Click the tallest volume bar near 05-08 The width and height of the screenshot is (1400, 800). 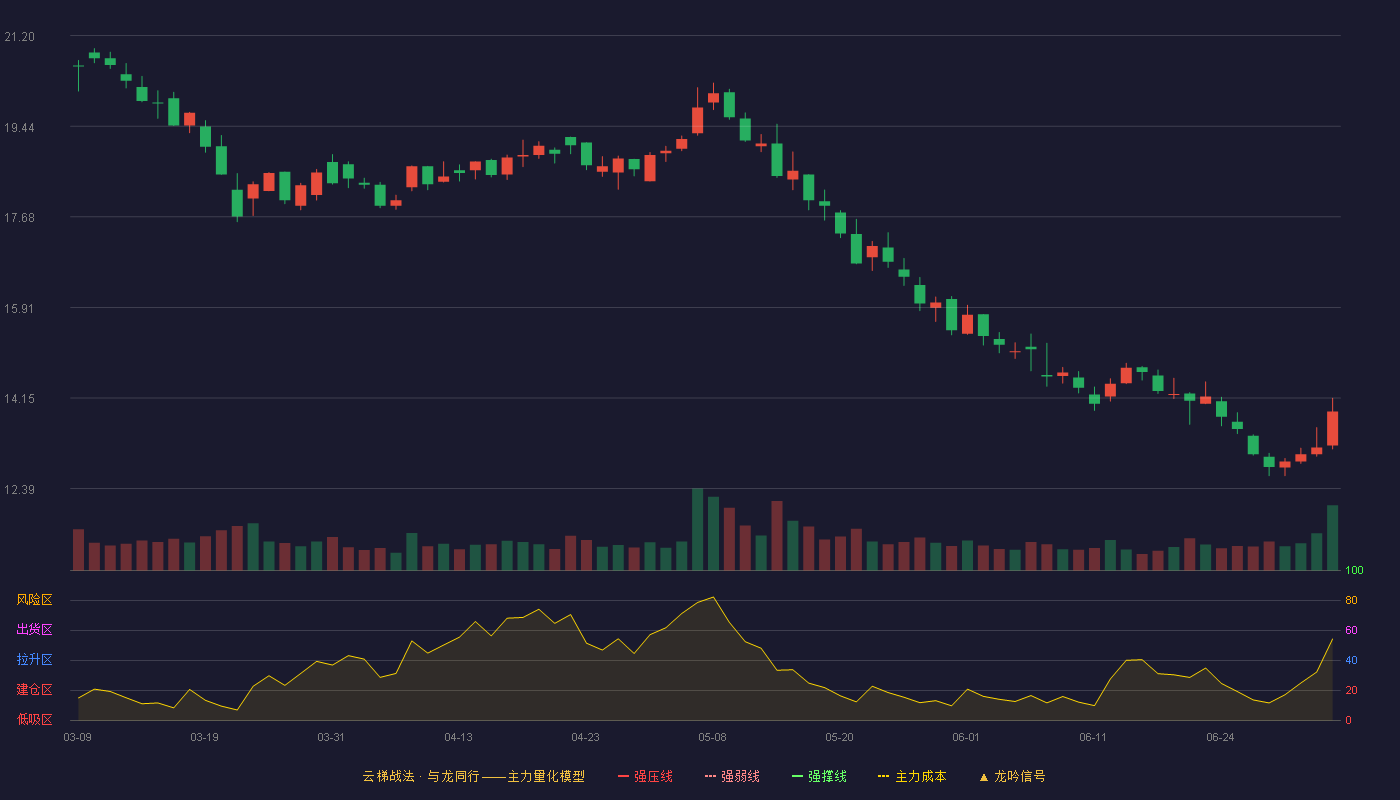(697, 529)
